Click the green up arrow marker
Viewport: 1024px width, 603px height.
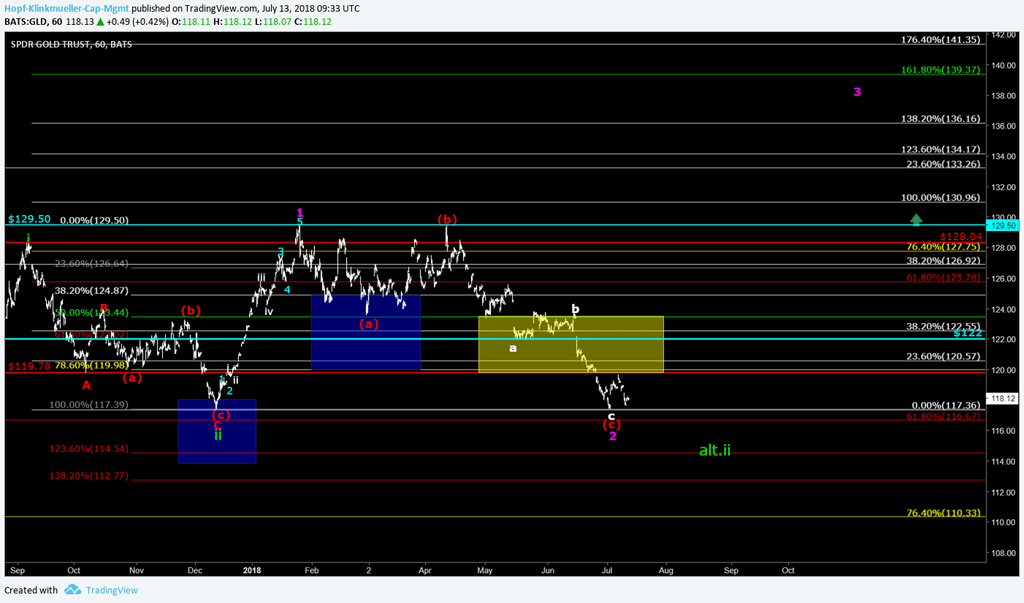click(917, 219)
